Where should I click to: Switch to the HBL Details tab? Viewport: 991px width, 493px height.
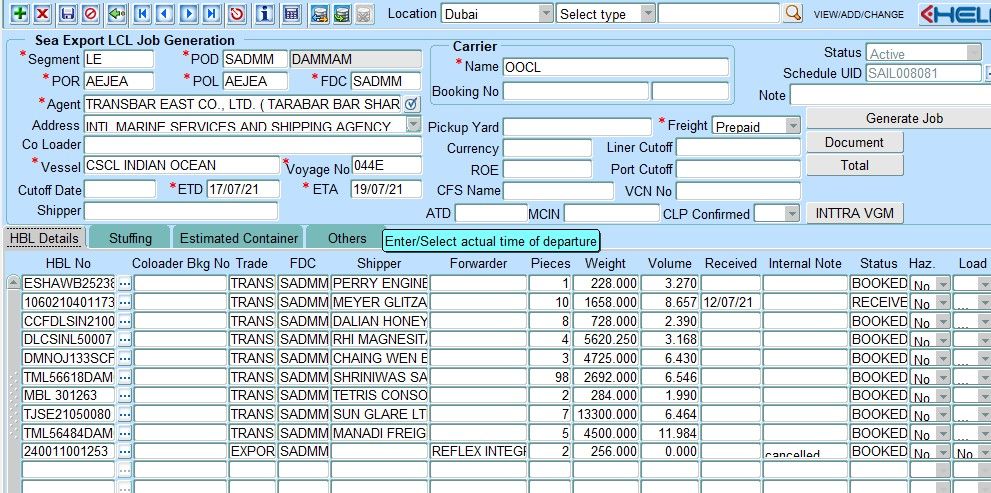pyautogui.click(x=44, y=238)
